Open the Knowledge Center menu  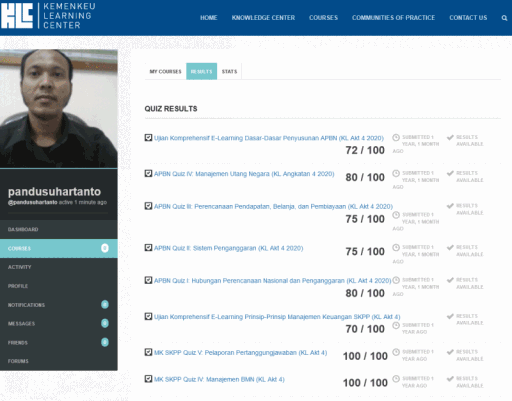(x=263, y=18)
